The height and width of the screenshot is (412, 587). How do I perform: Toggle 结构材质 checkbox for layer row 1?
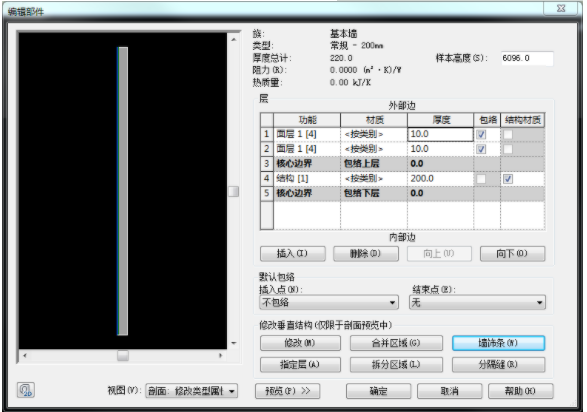pos(508,134)
